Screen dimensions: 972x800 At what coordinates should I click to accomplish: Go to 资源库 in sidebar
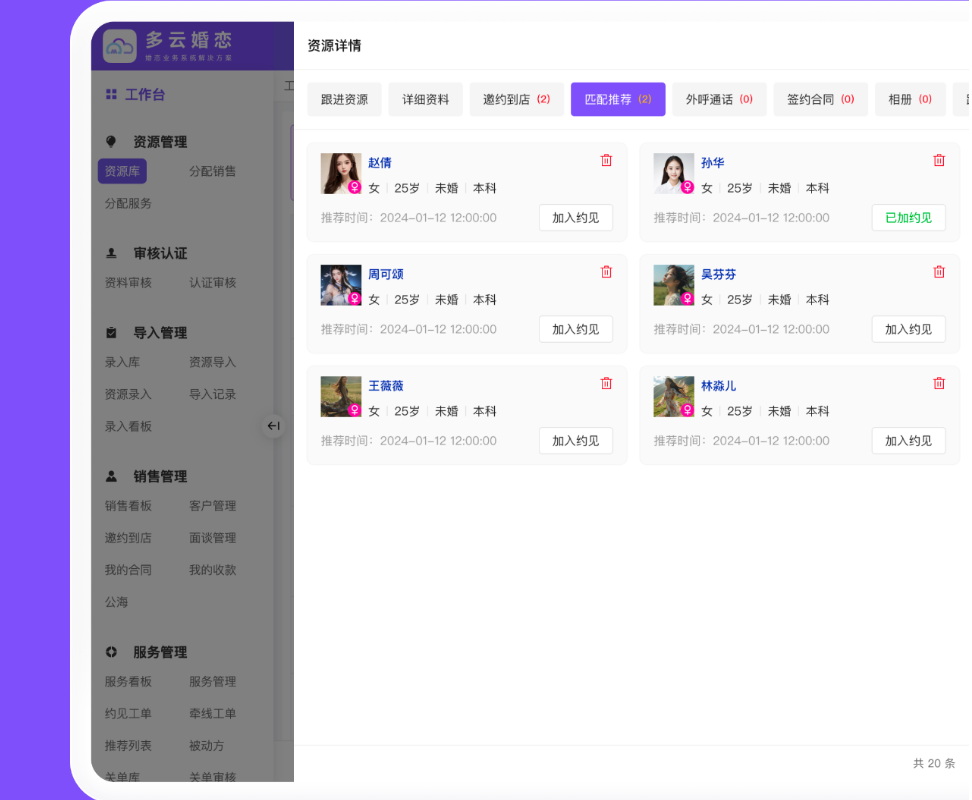pyautogui.click(x=122, y=171)
